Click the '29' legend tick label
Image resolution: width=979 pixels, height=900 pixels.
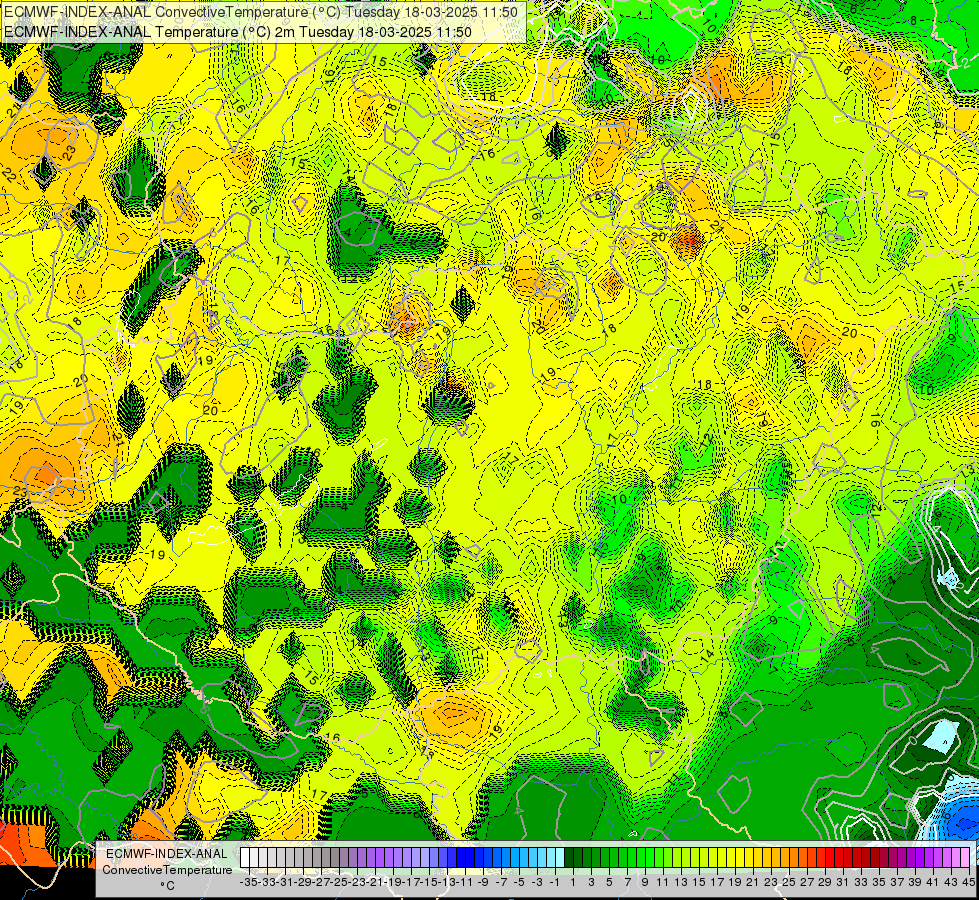825,882
